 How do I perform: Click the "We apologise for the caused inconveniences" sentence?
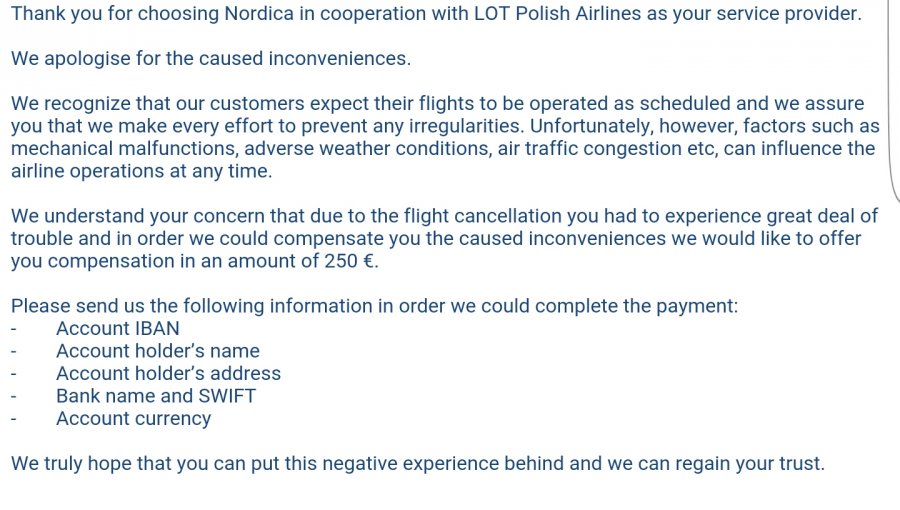(x=210, y=58)
